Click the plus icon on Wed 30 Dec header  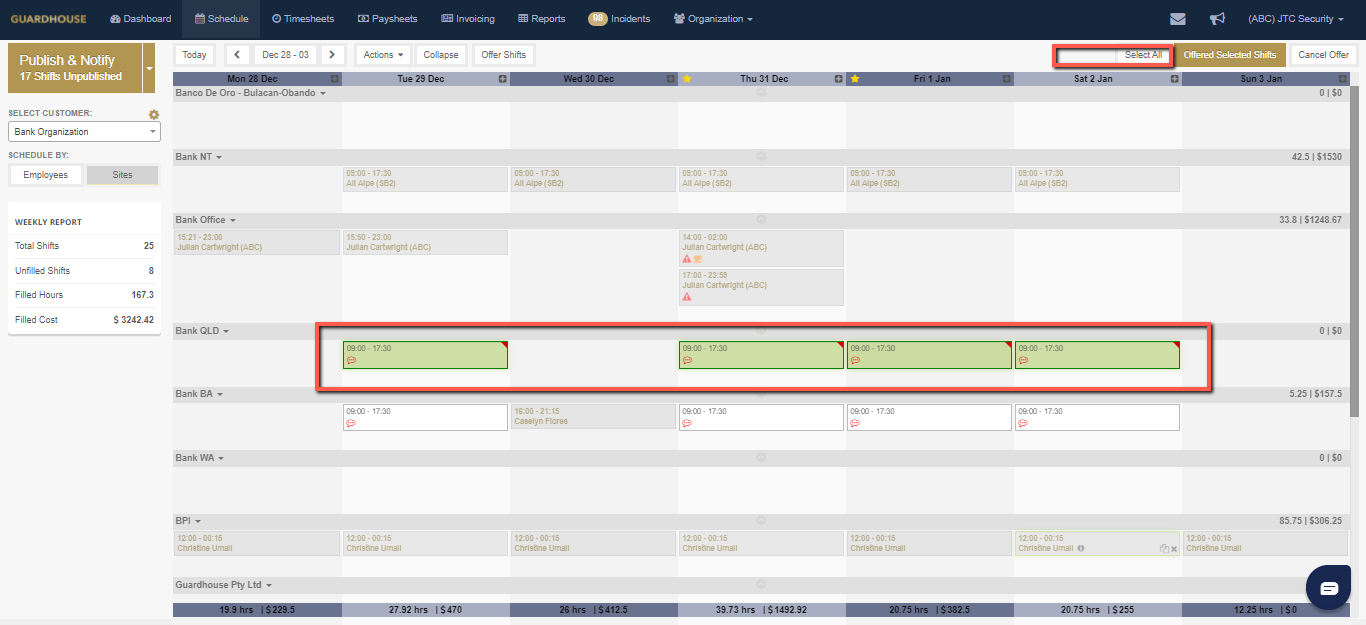[x=671, y=79]
